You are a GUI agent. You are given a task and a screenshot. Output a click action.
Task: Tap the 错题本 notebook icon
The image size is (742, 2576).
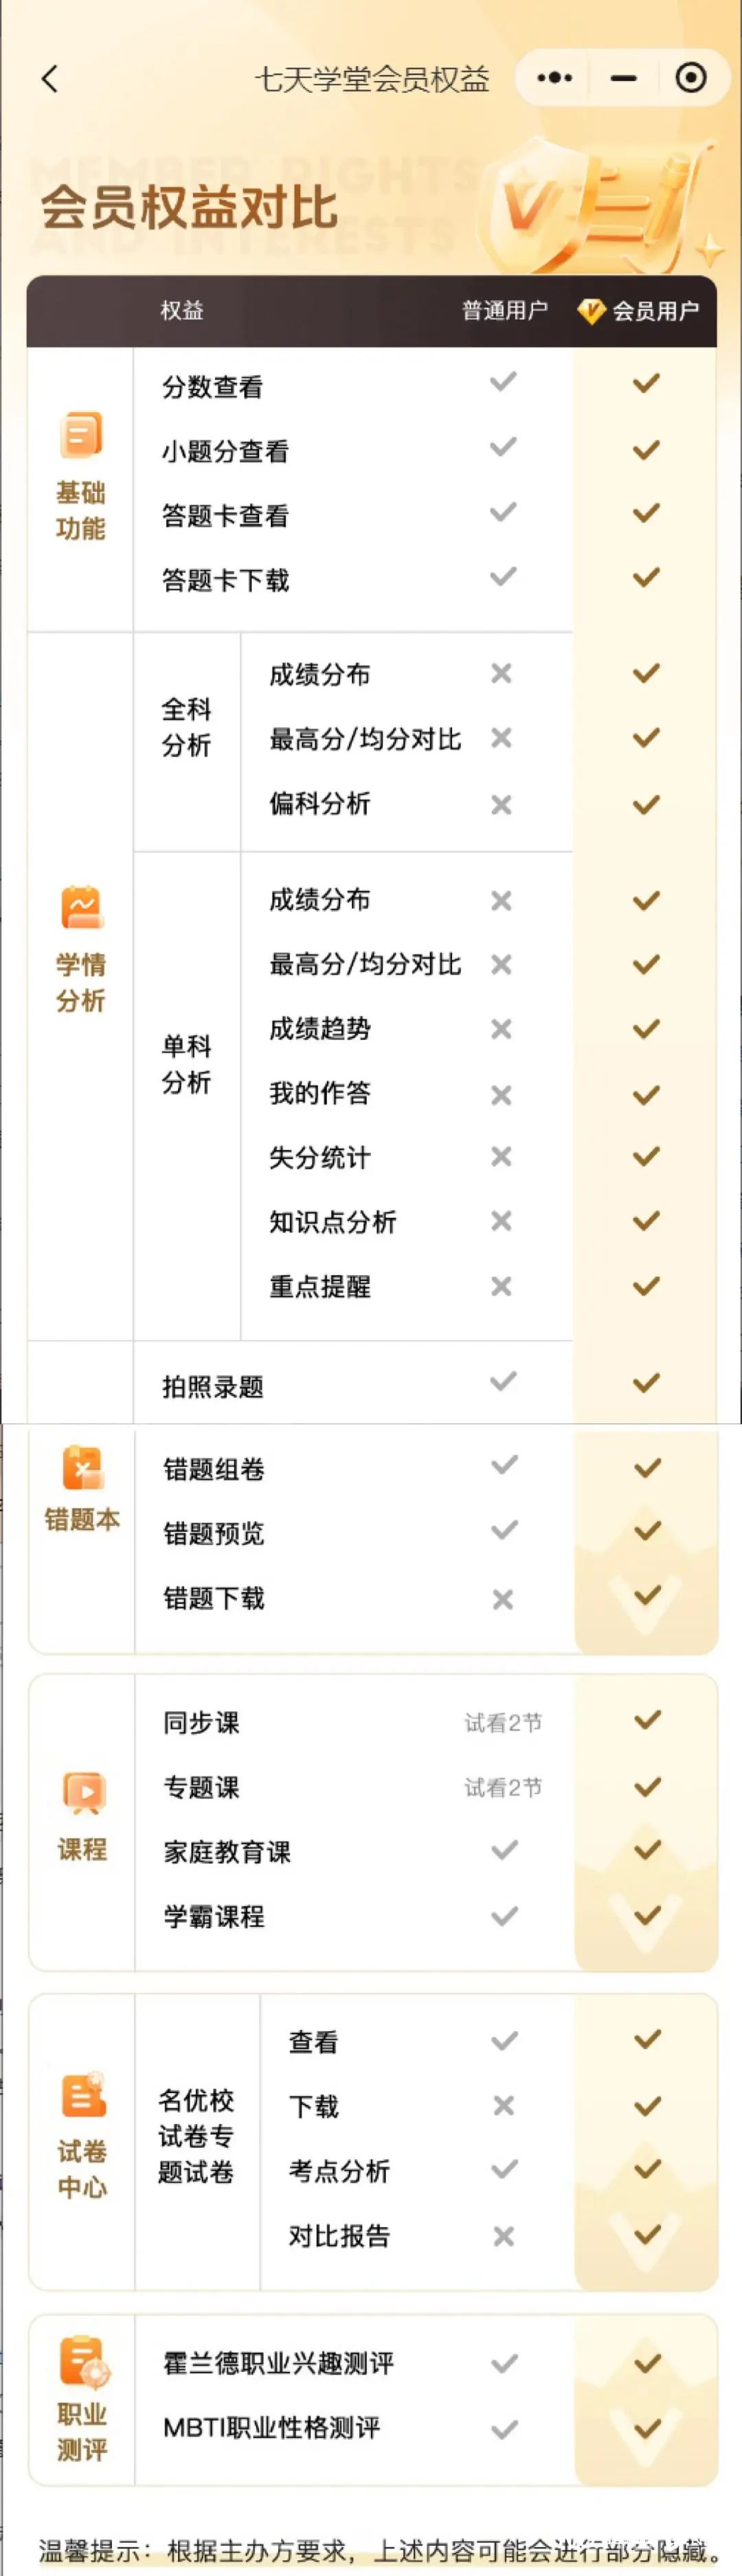coord(82,1469)
